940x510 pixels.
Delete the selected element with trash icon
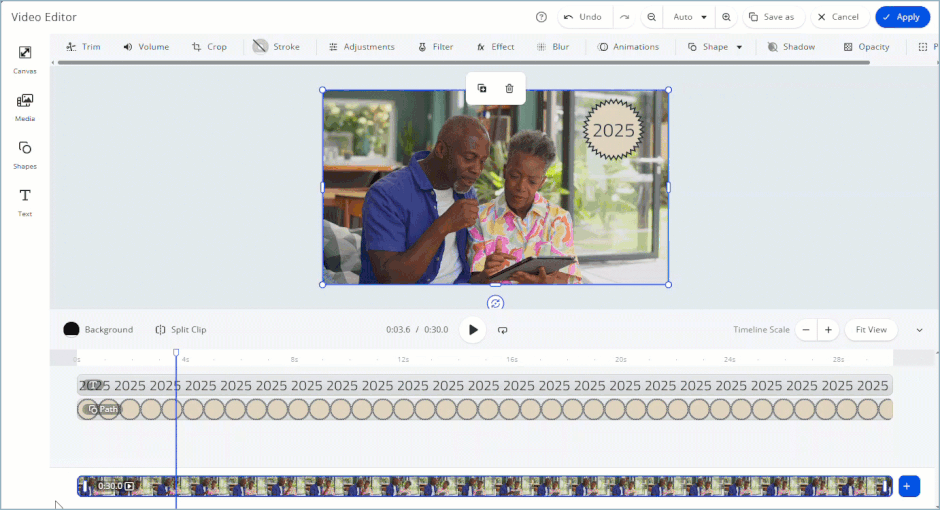click(509, 89)
